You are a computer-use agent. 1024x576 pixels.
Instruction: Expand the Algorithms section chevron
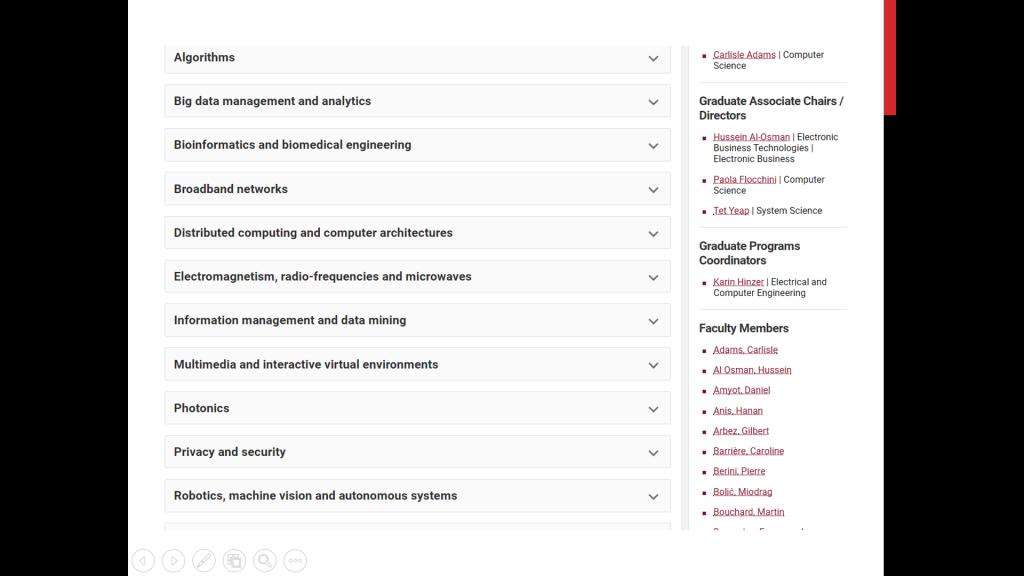653,58
